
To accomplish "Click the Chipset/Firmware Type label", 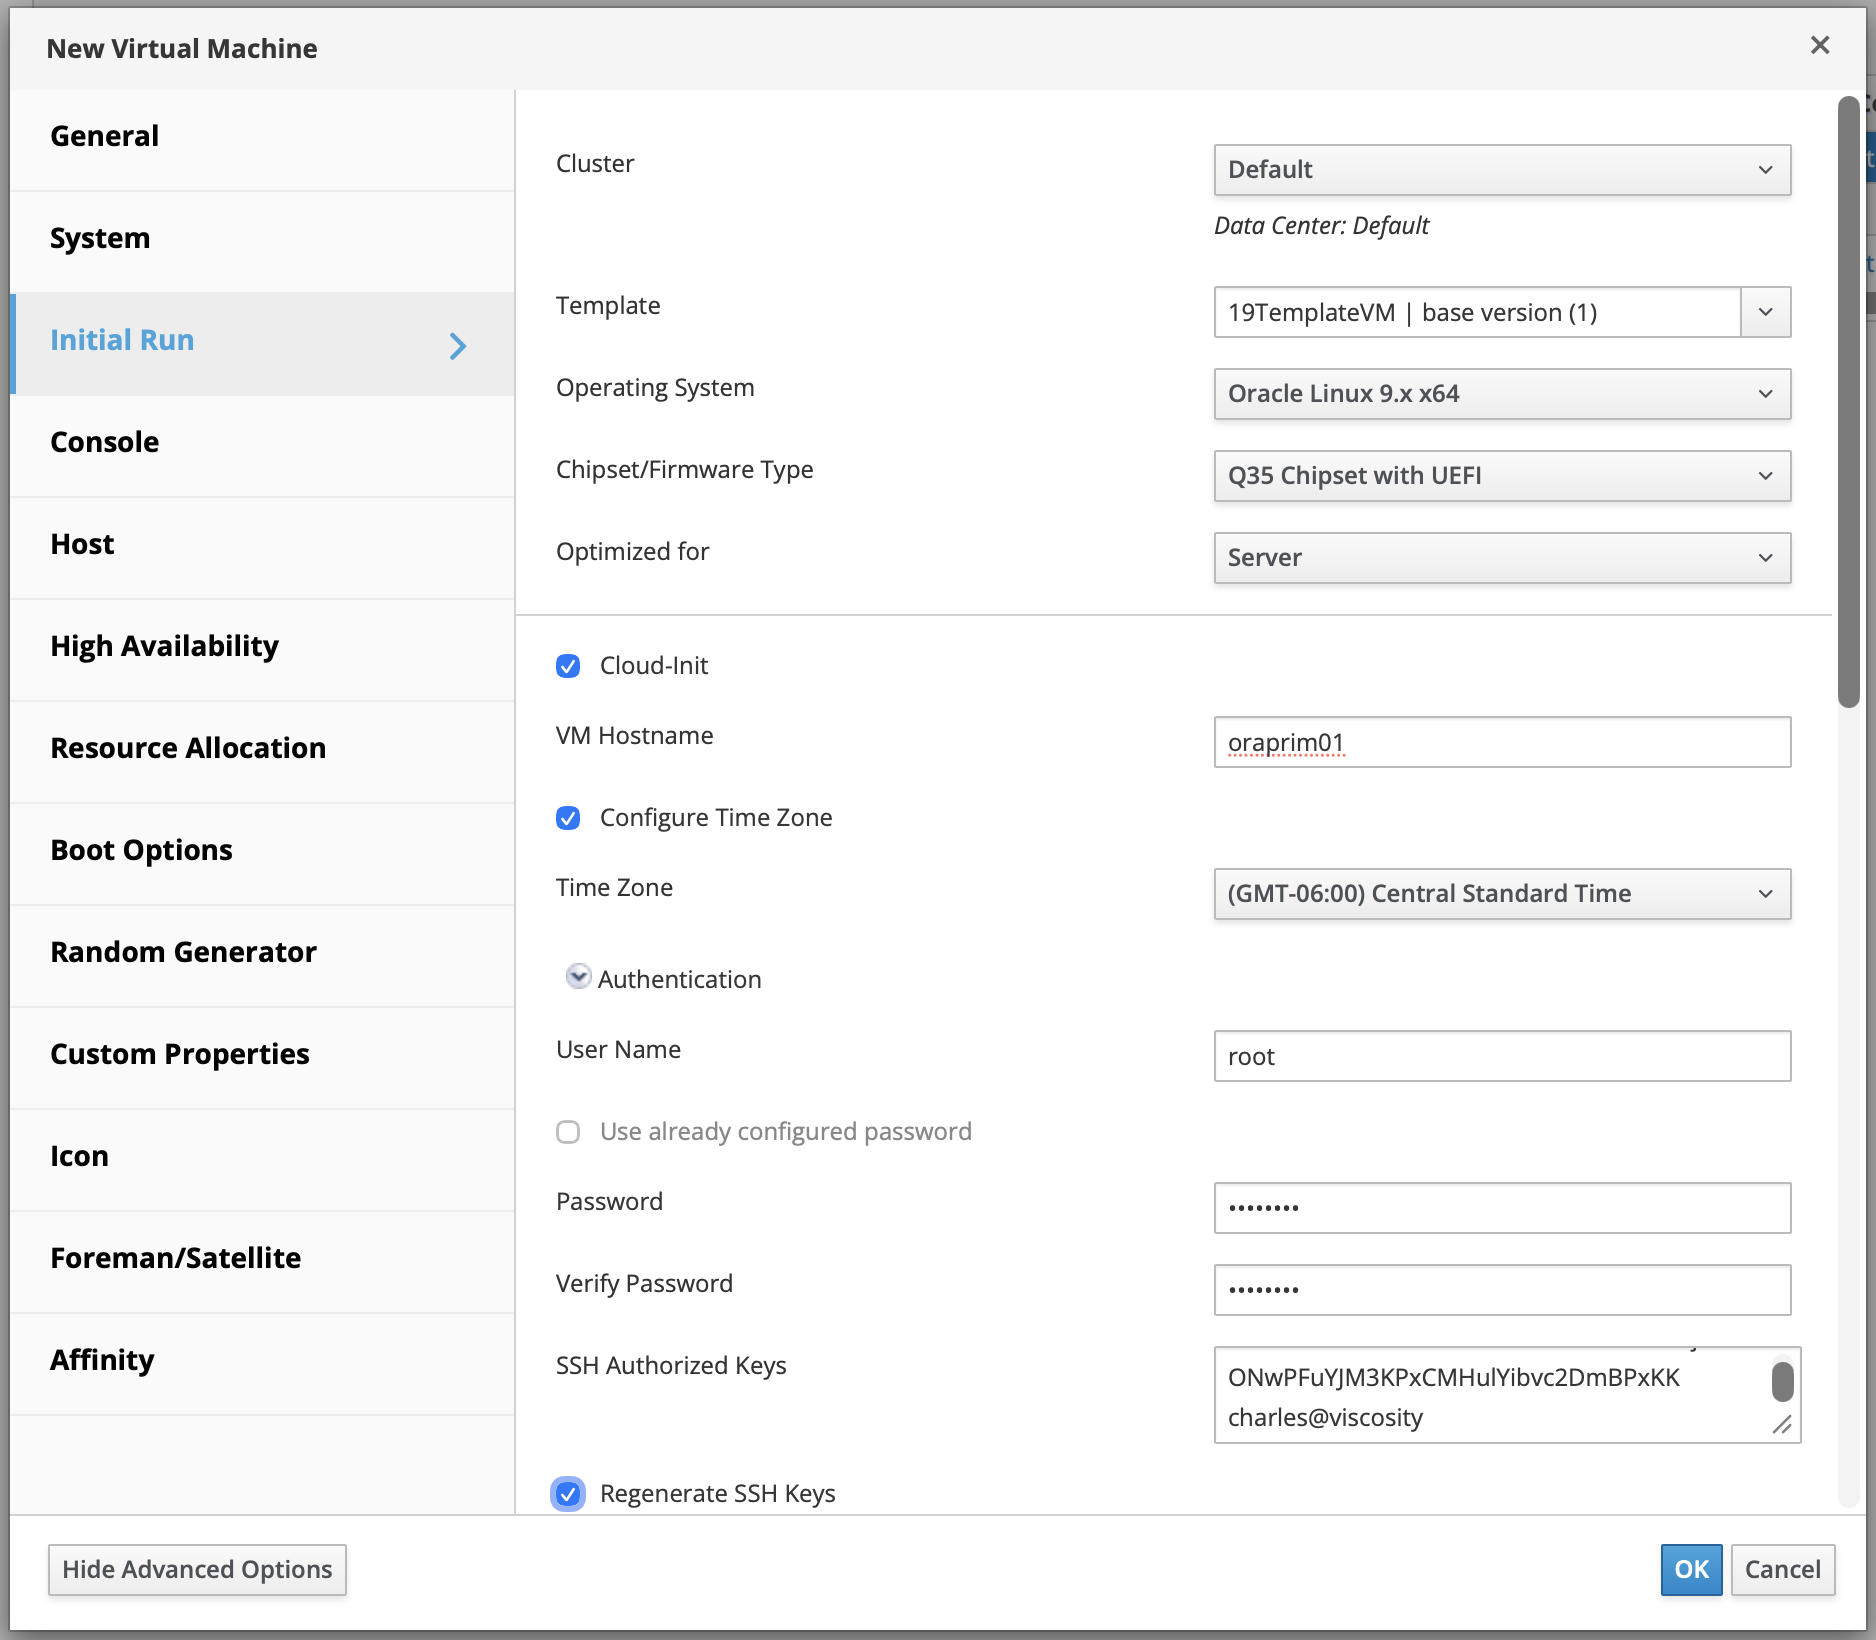I will [x=685, y=470].
